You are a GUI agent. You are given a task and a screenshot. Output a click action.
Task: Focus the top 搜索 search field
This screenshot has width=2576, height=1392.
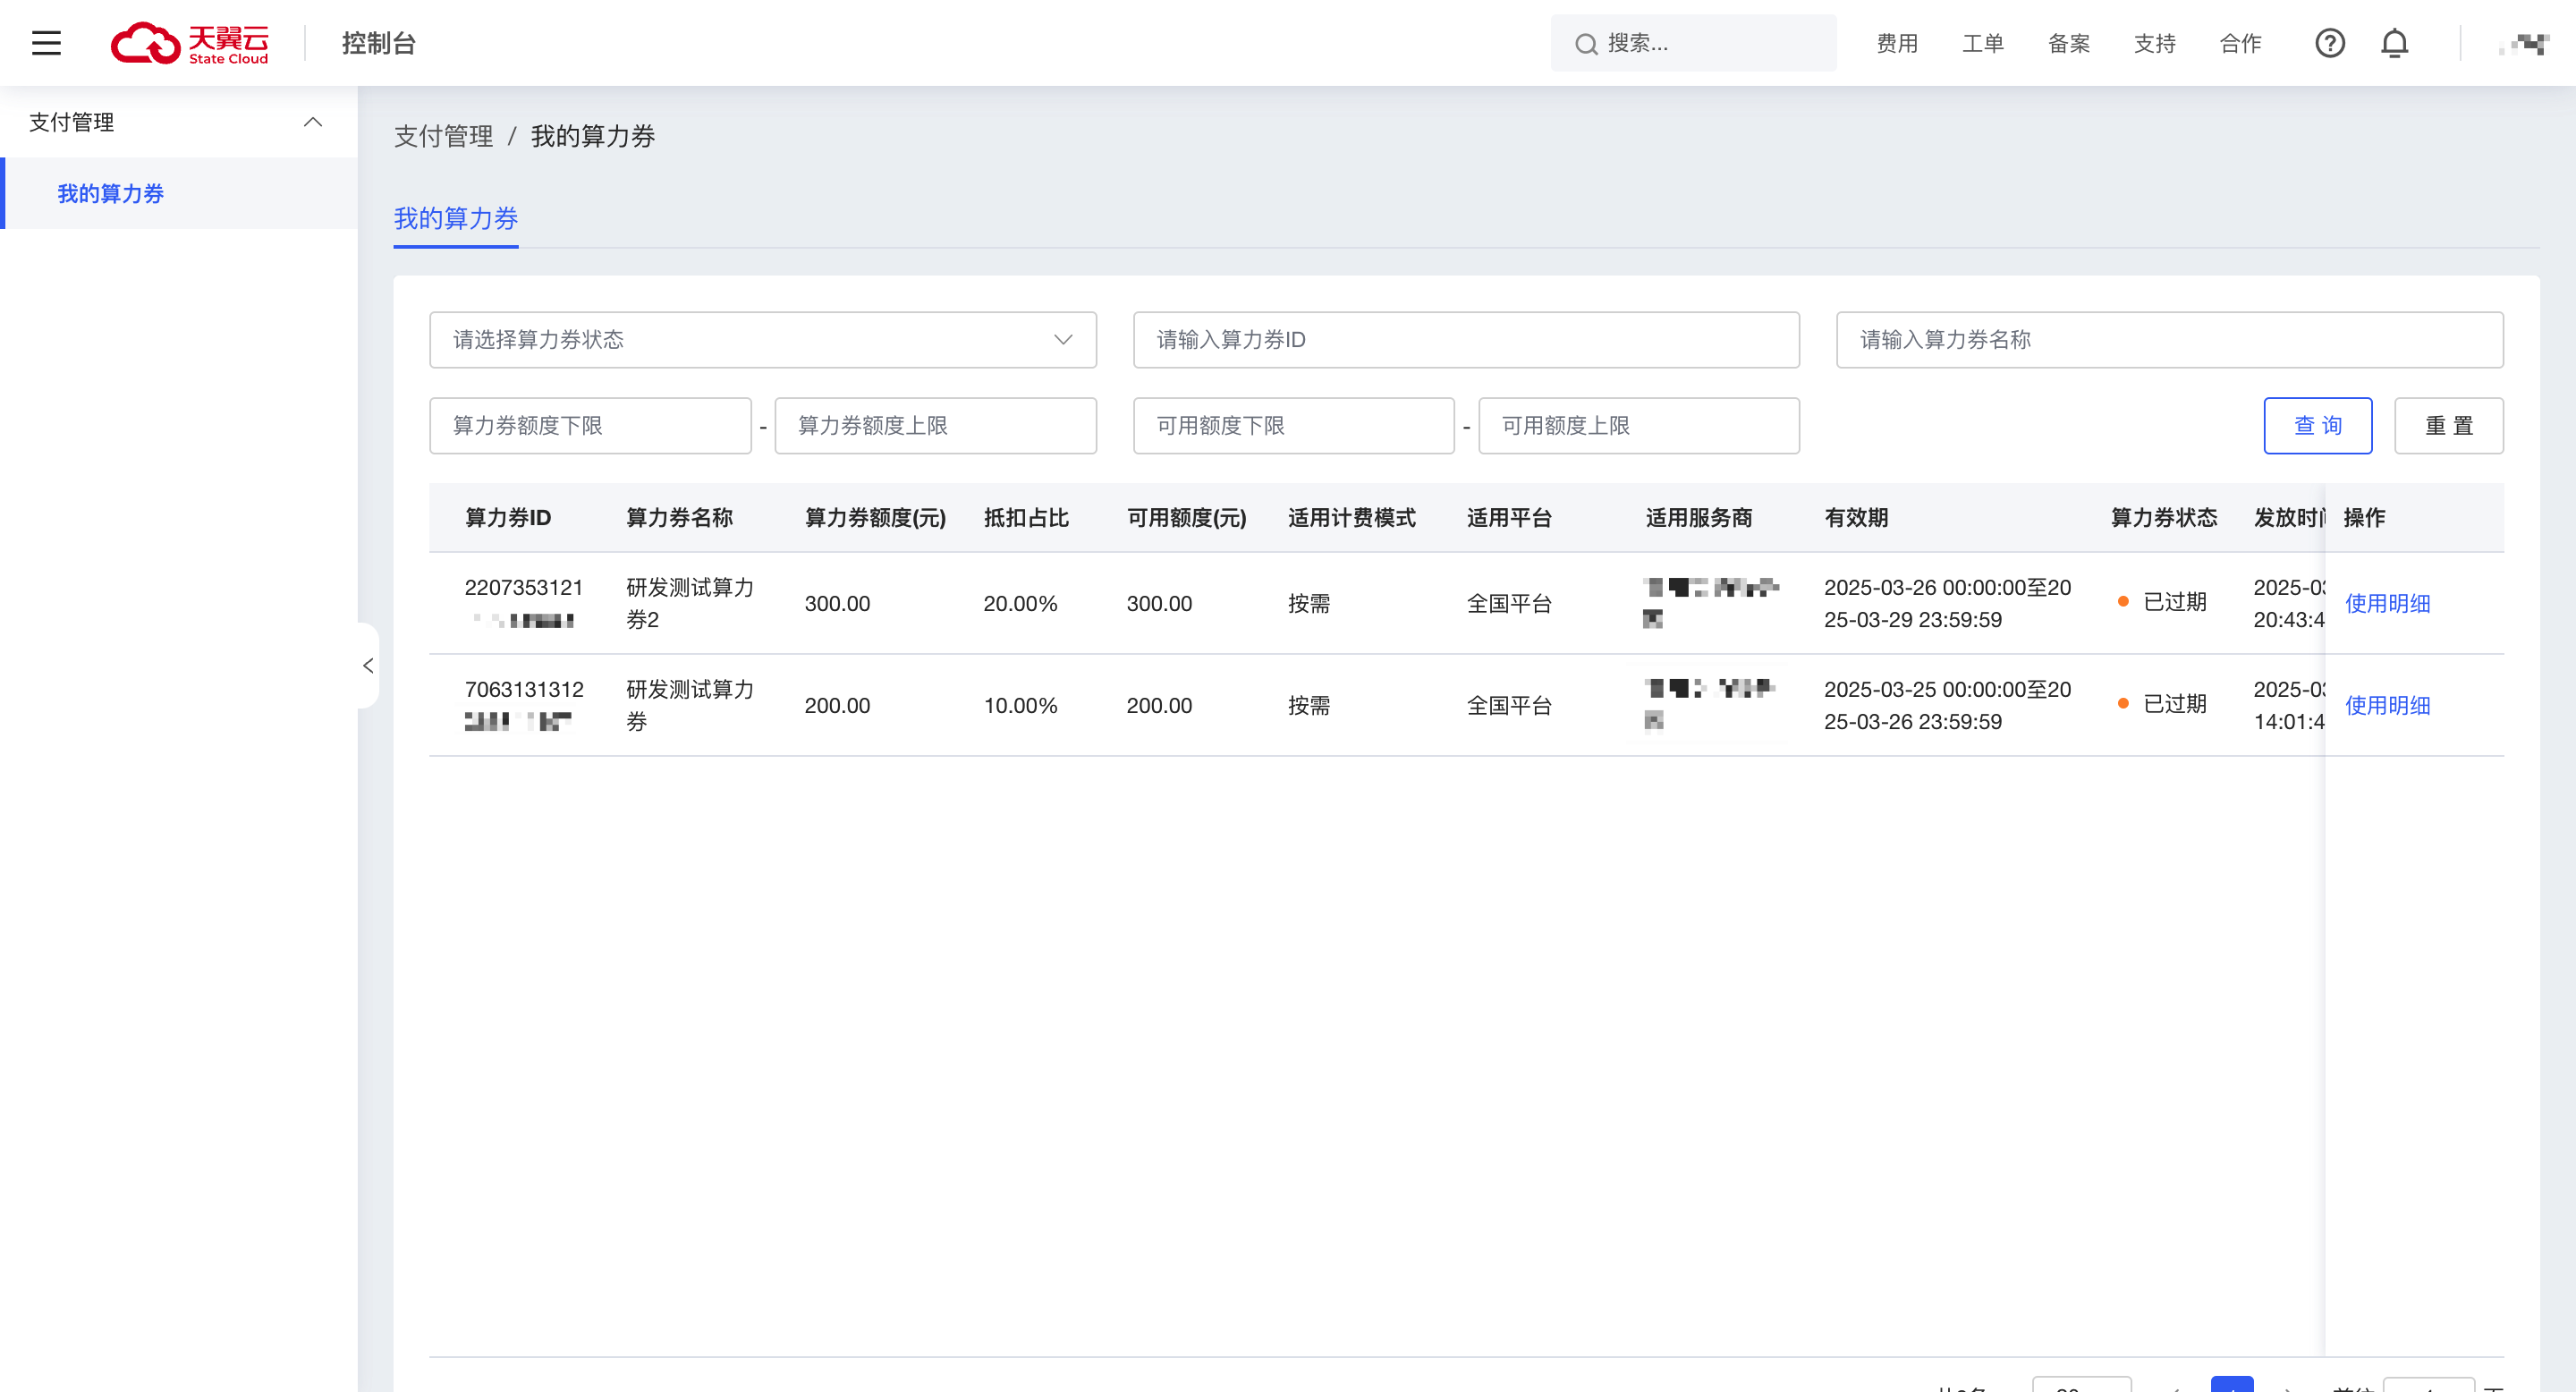(1693, 43)
